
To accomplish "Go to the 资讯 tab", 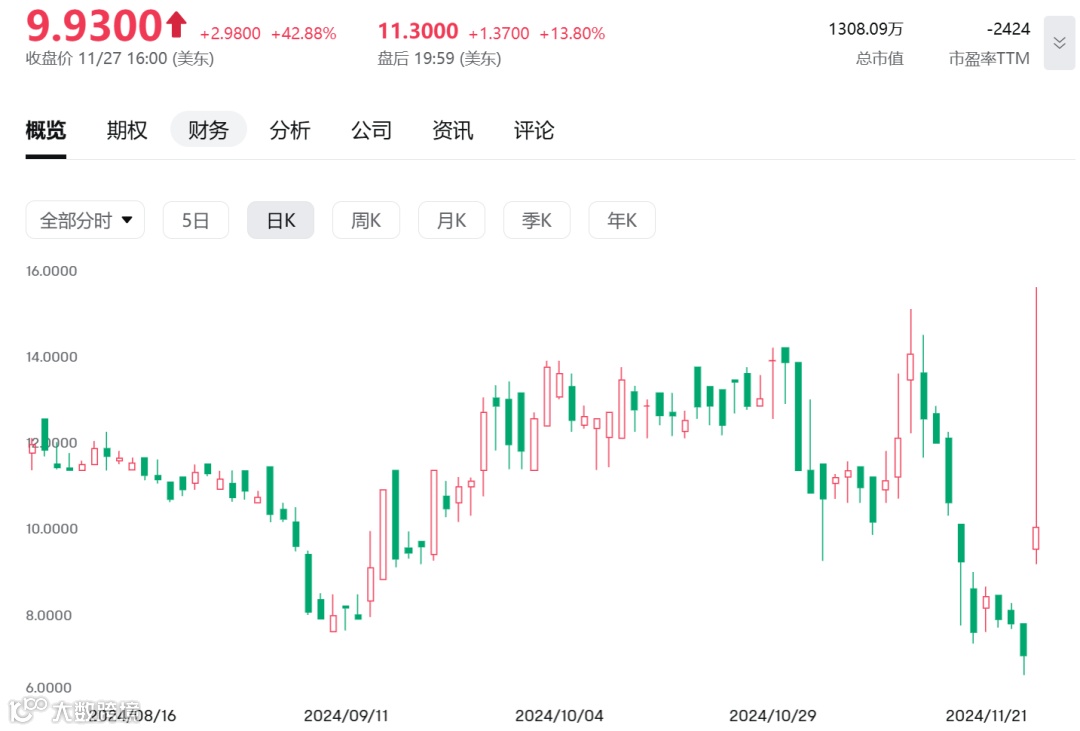I will tap(453, 130).
